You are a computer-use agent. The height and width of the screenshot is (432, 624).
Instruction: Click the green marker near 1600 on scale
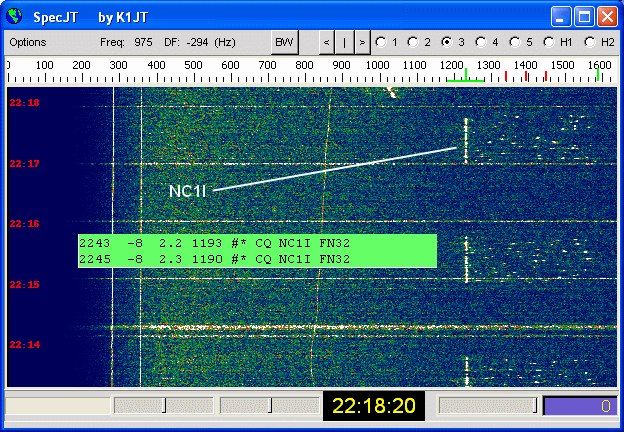(x=598, y=74)
